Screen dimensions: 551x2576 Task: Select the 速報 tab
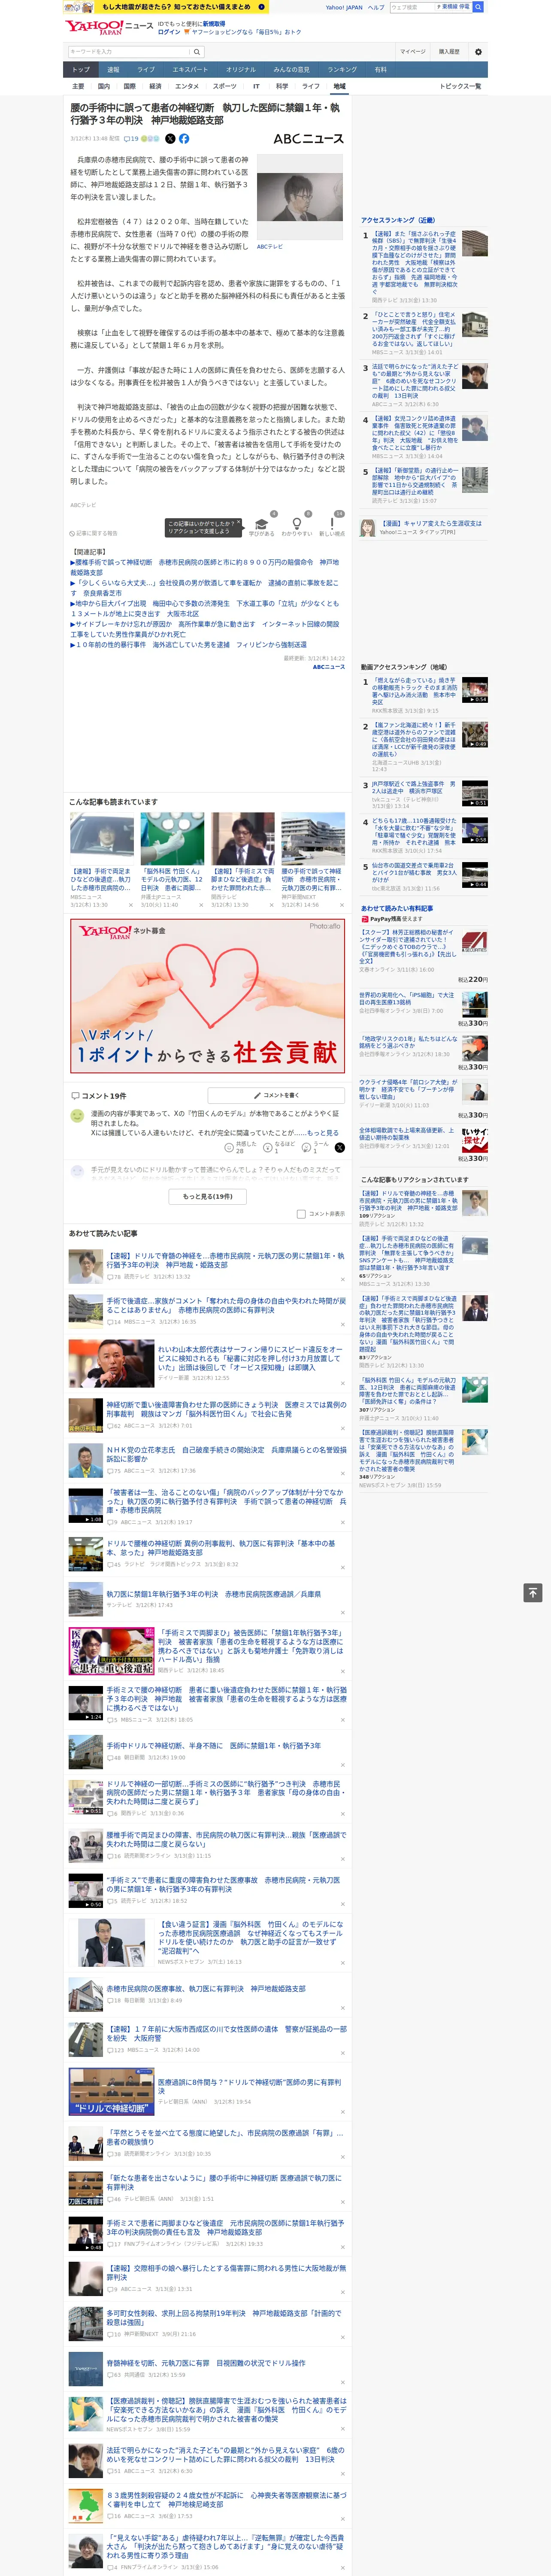click(x=113, y=70)
